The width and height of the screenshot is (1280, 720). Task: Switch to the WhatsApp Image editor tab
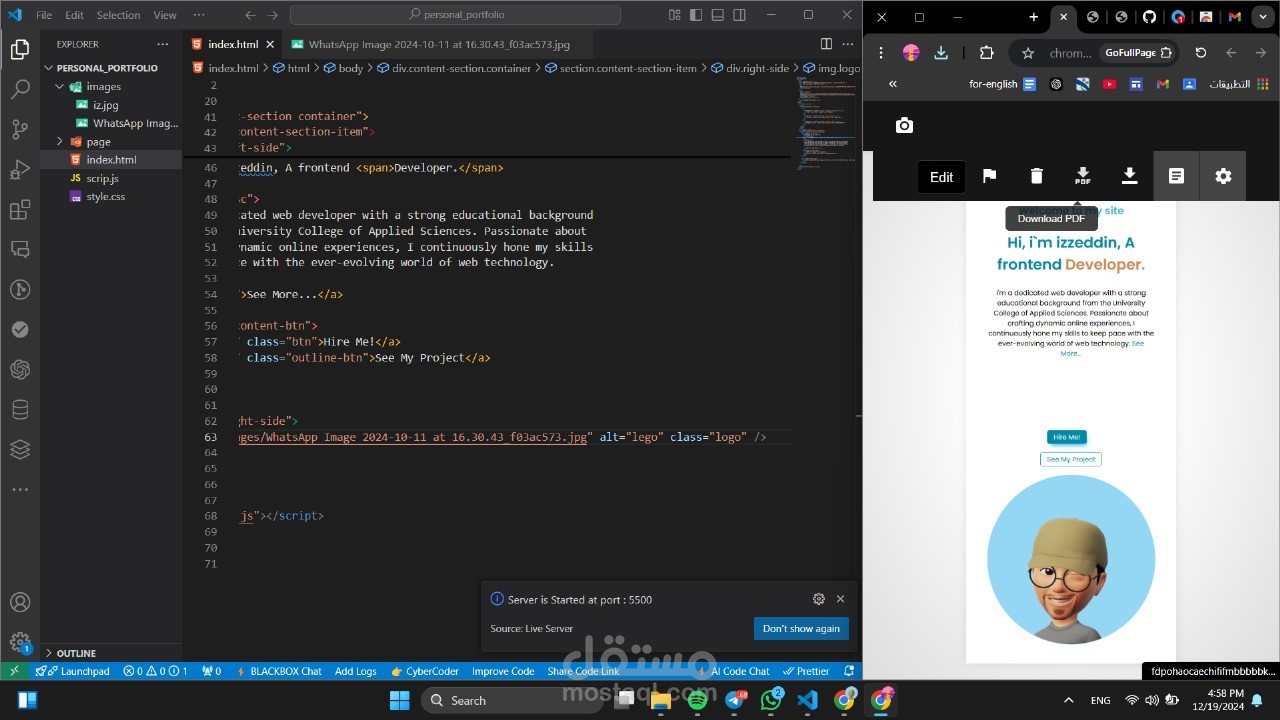(438, 44)
